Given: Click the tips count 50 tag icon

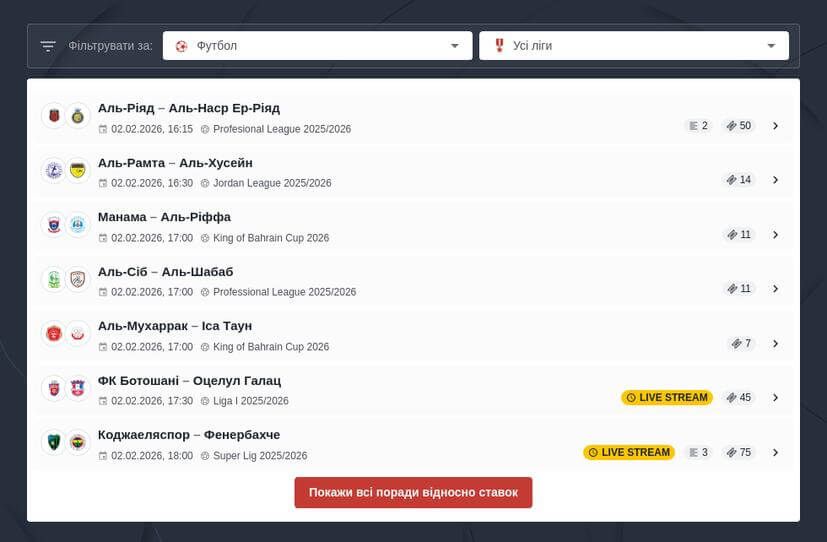Looking at the screenshot, I should [732, 126].
